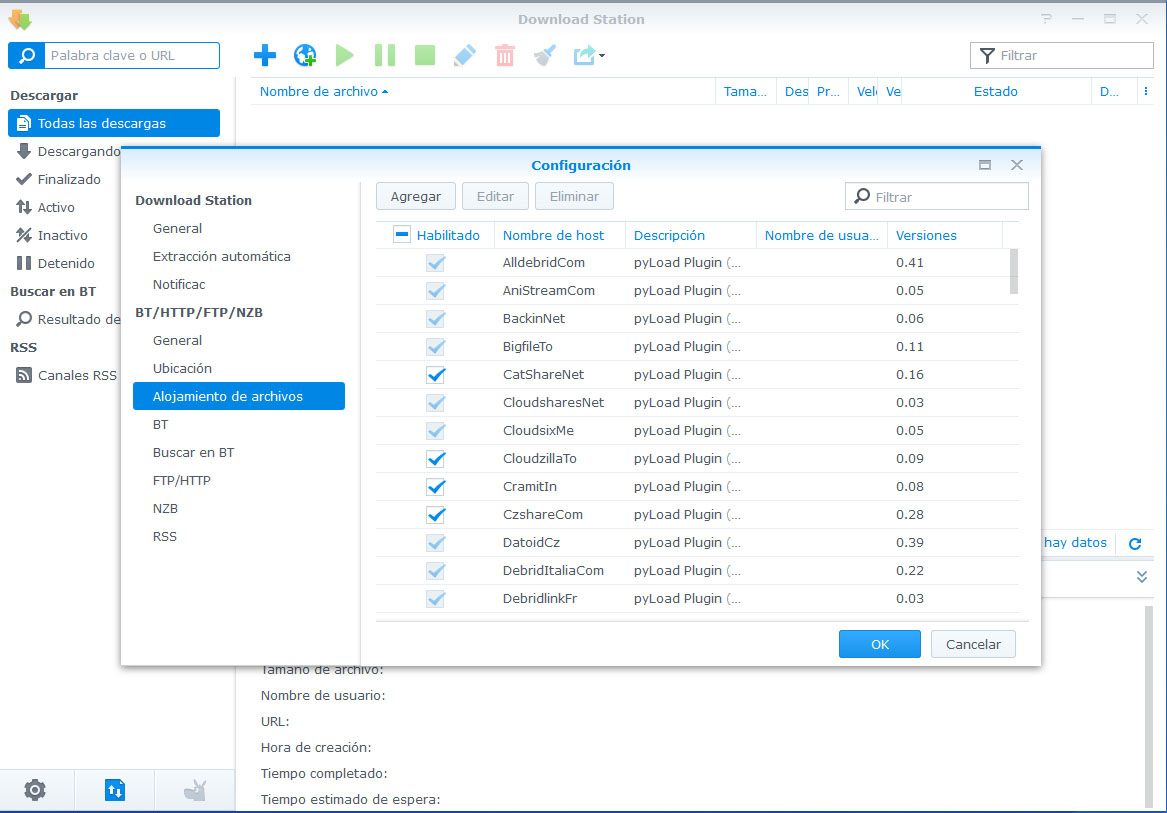Open Extracción automática settings page
1167x813 pixels.
pos(222,256)
